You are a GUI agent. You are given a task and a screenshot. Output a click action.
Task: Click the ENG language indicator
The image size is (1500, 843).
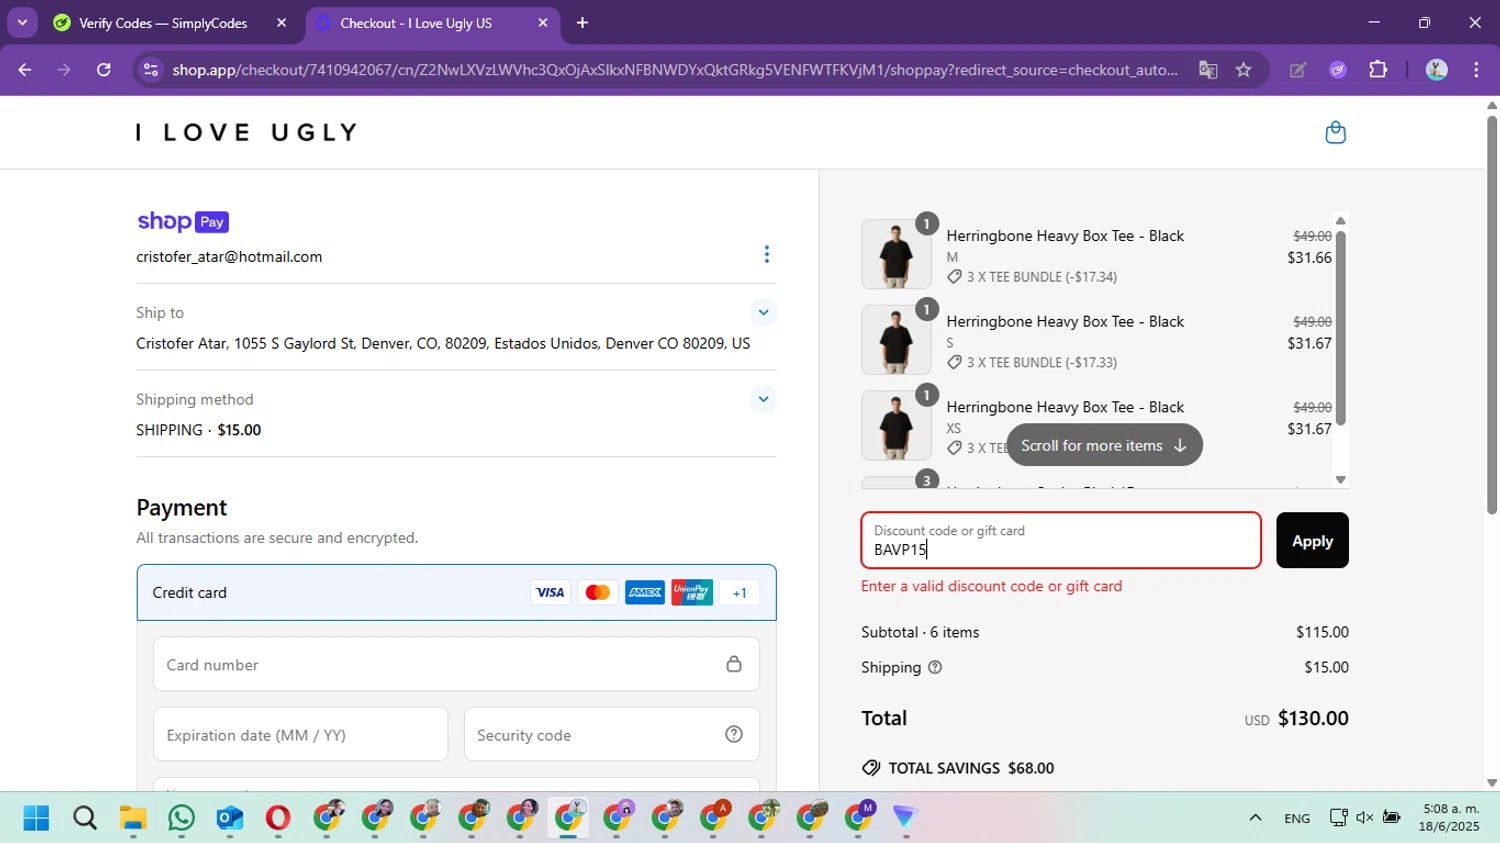[x=1297, y=818]
